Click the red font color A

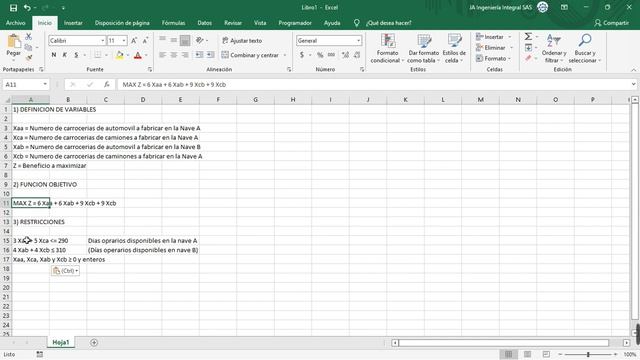point(138,55)
